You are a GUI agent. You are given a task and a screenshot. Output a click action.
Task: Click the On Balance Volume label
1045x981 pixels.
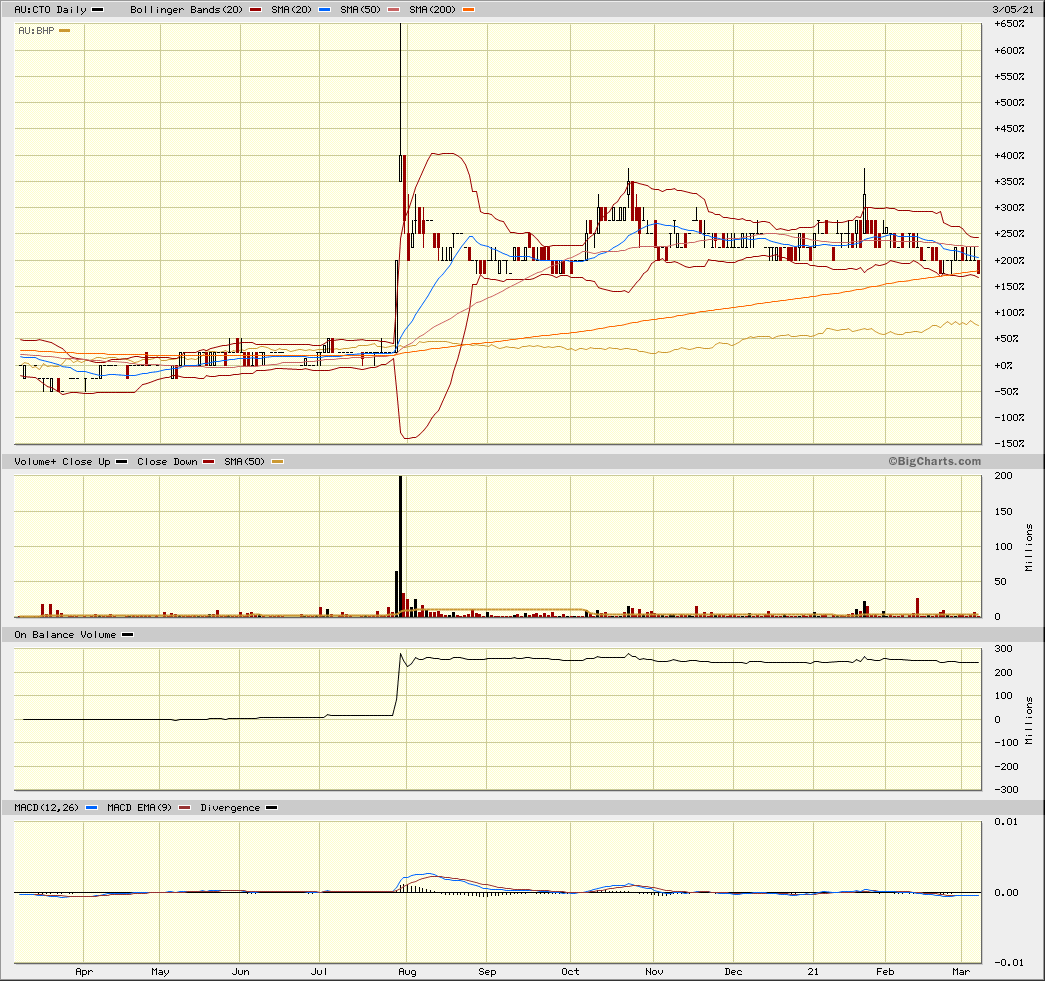tap(65, 635)
